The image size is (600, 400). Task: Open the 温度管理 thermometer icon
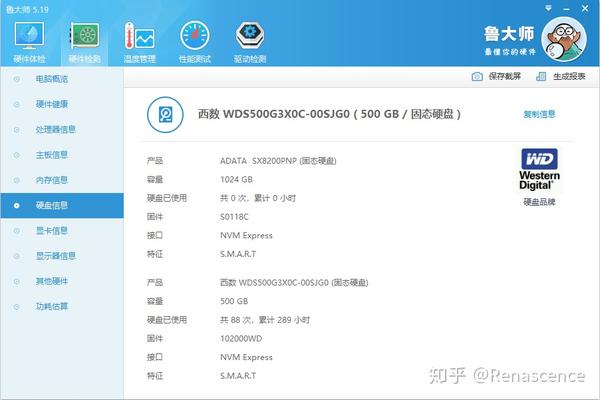click(x=140, y=36)
